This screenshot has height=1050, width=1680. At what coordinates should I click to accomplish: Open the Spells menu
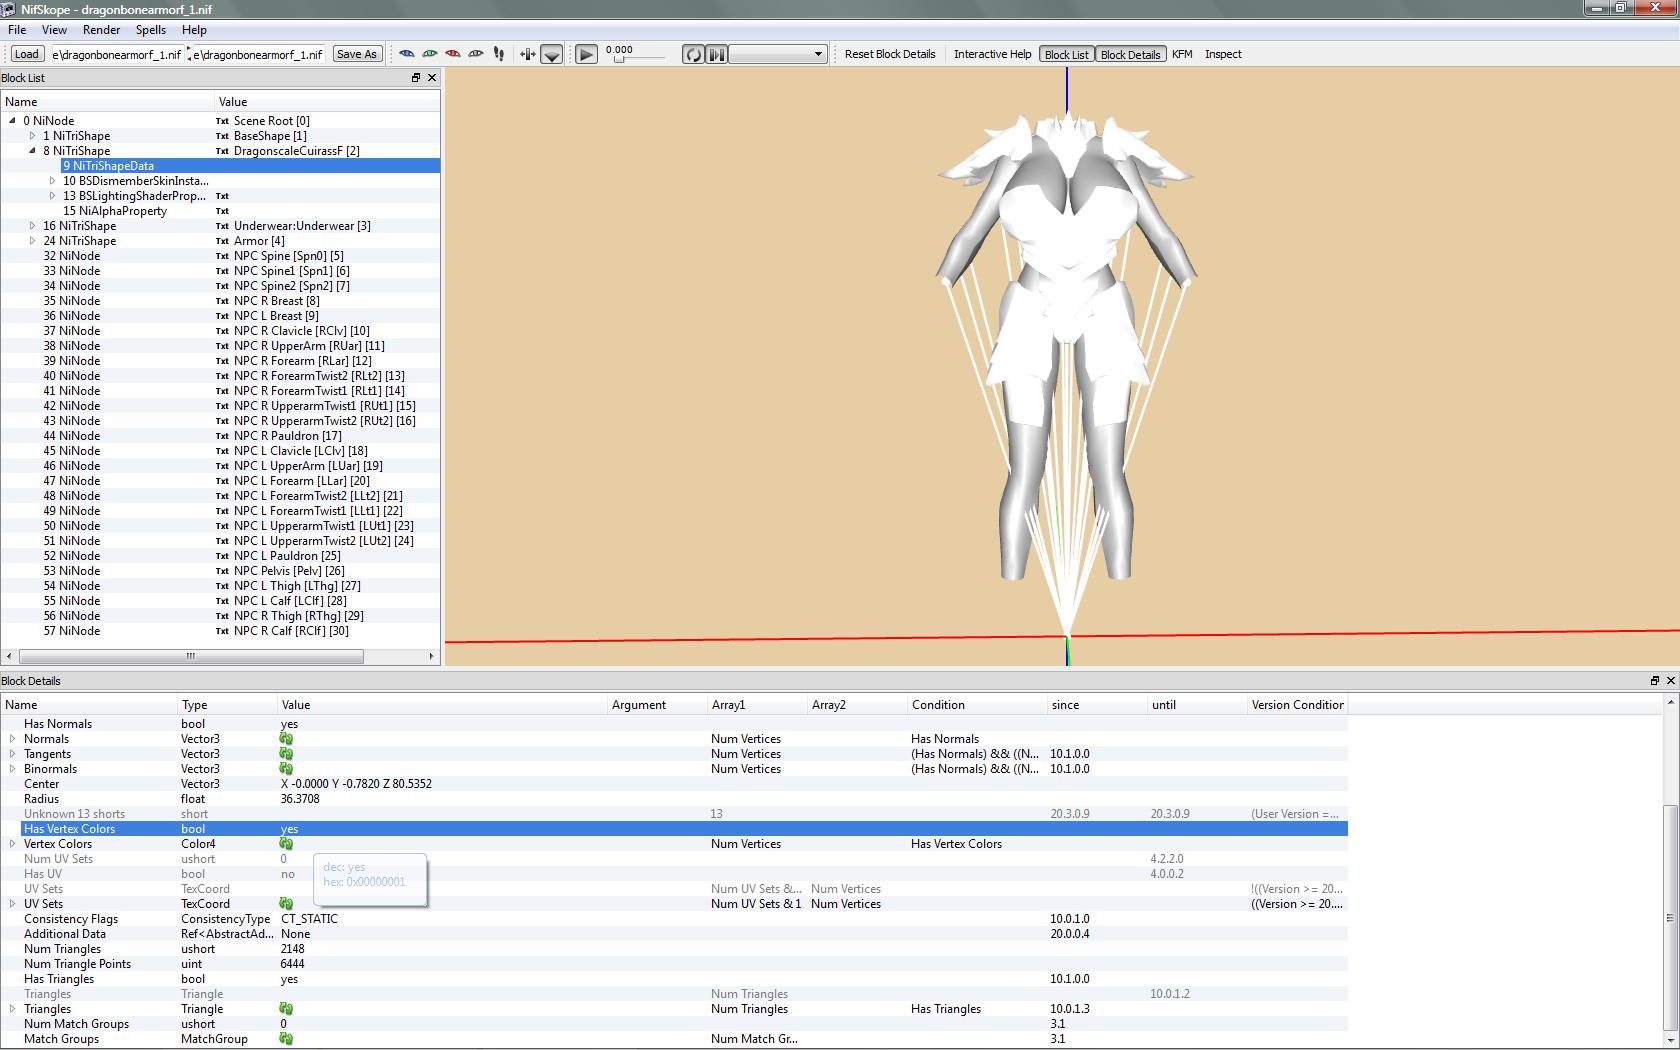pos(151,30)
